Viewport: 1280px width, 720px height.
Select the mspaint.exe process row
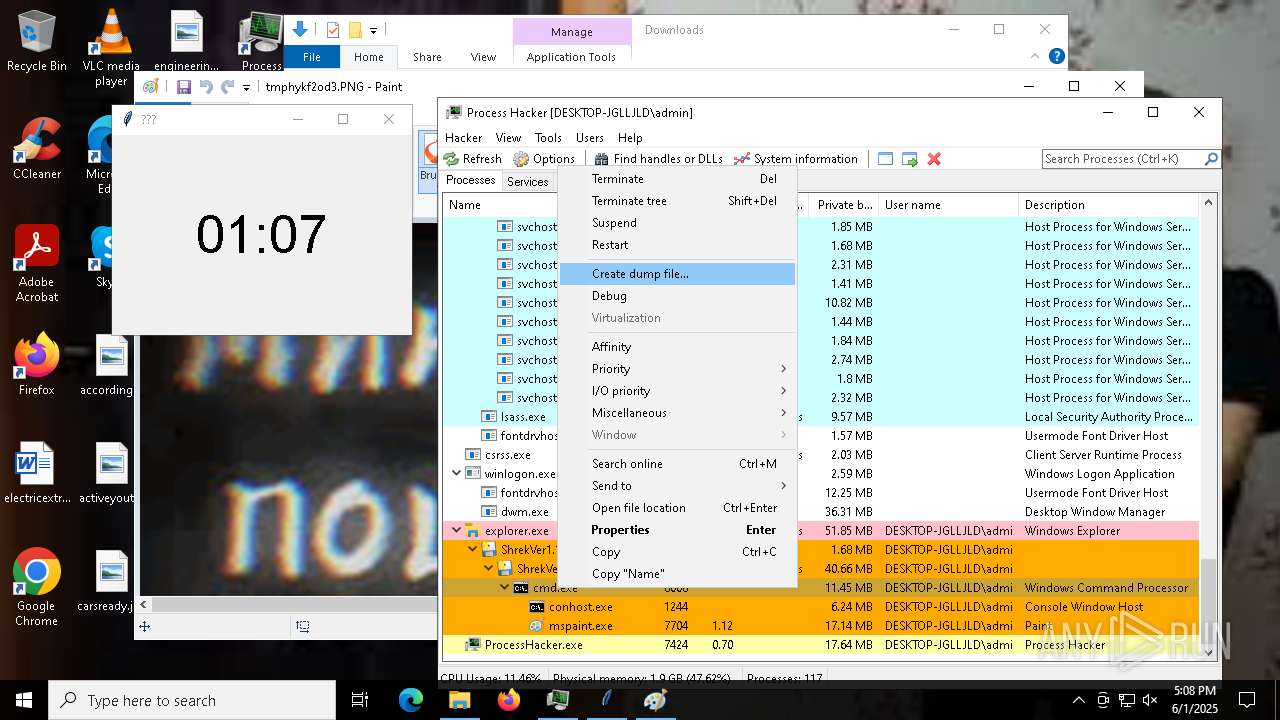tap(821, 626)
